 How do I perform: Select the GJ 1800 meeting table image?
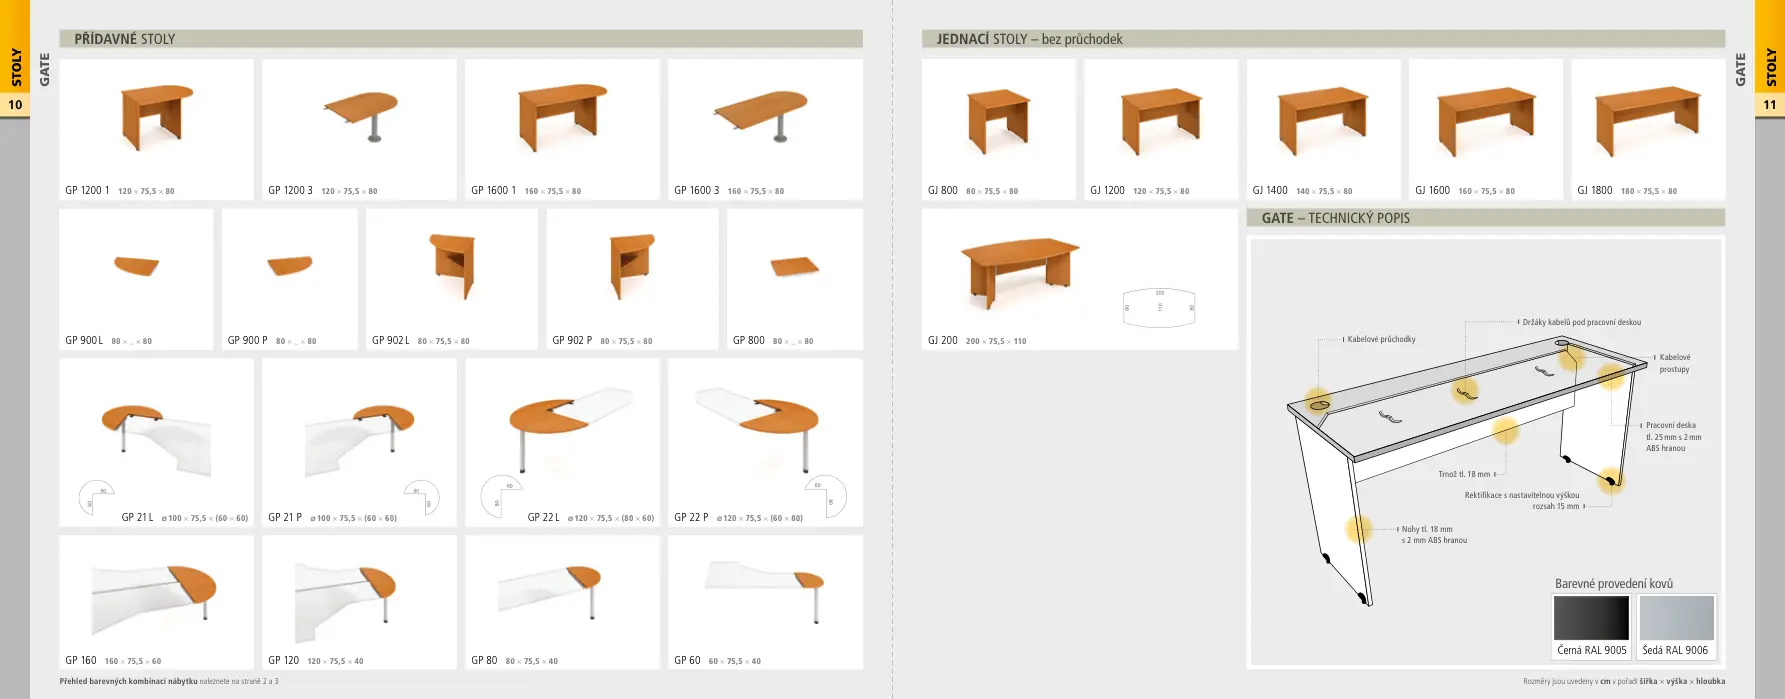click(1648, 119)
